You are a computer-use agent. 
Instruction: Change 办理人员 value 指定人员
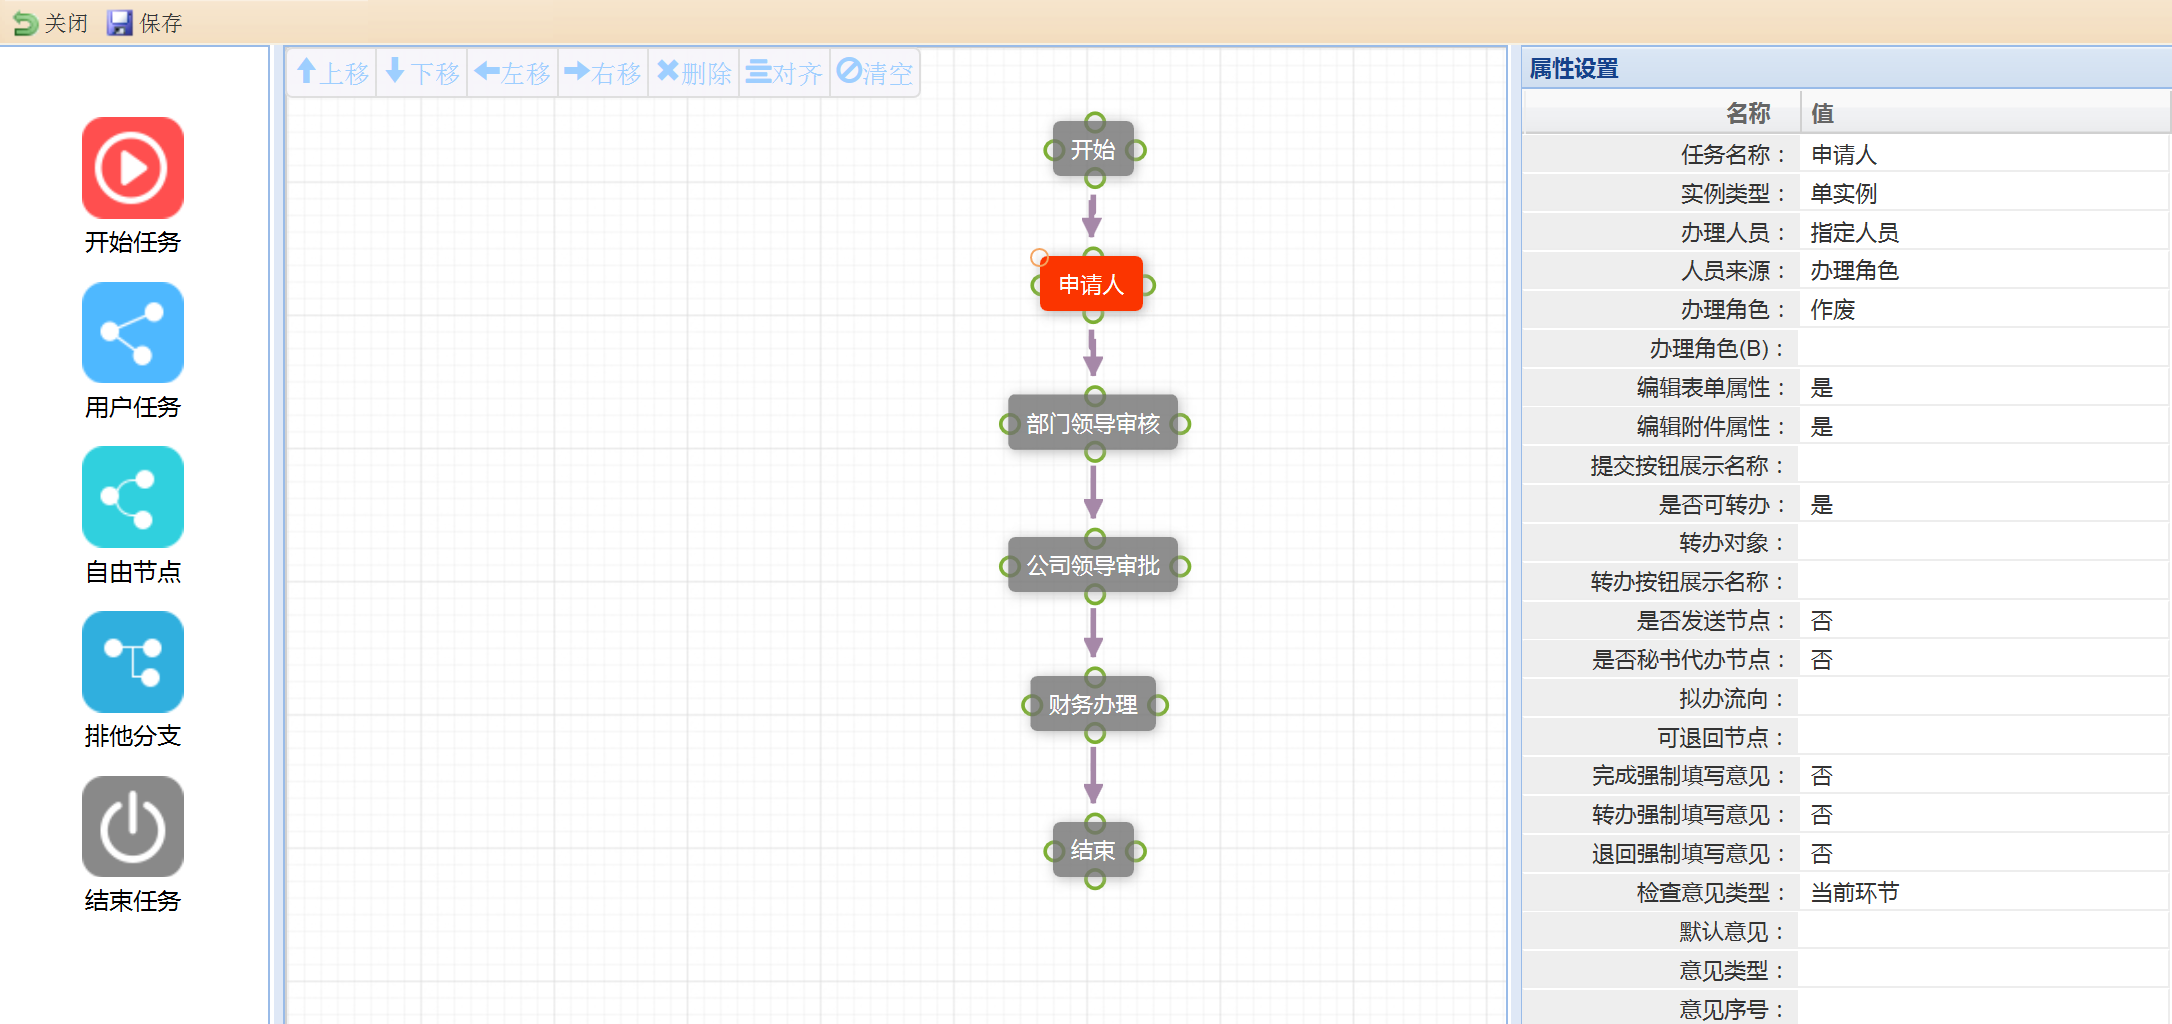pyautogui.click(x=1980, y=233)
